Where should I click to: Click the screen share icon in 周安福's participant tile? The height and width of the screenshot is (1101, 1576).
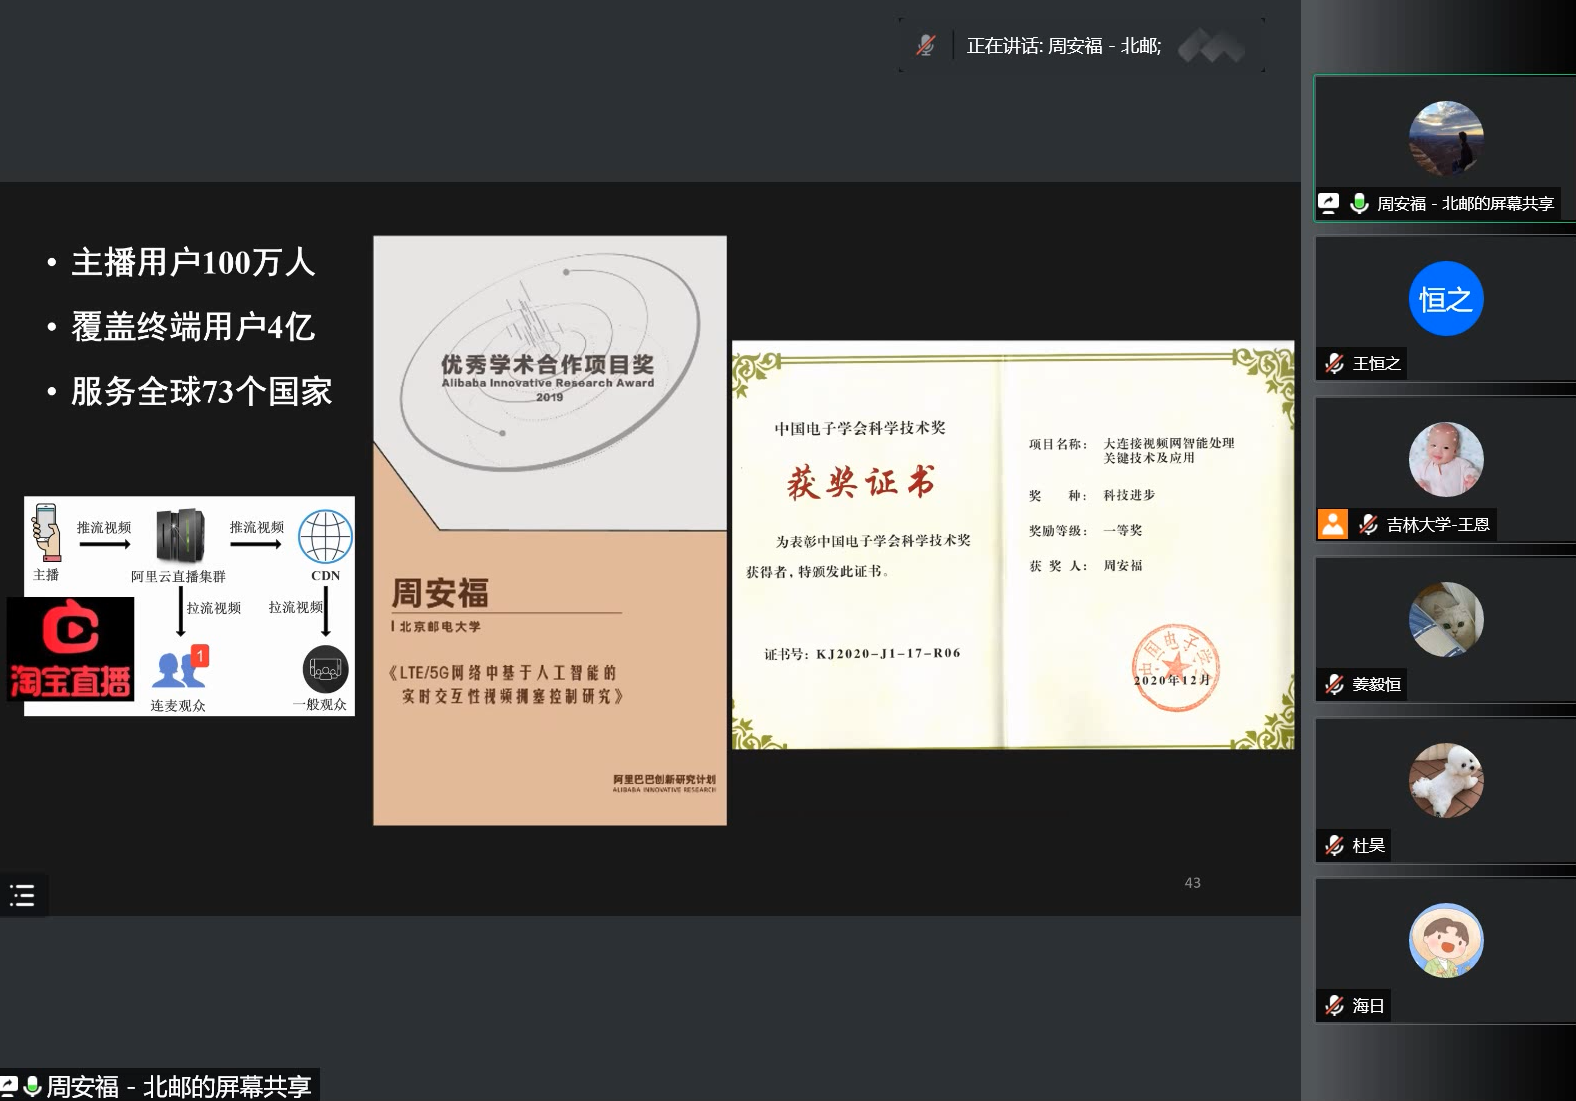1328,203
